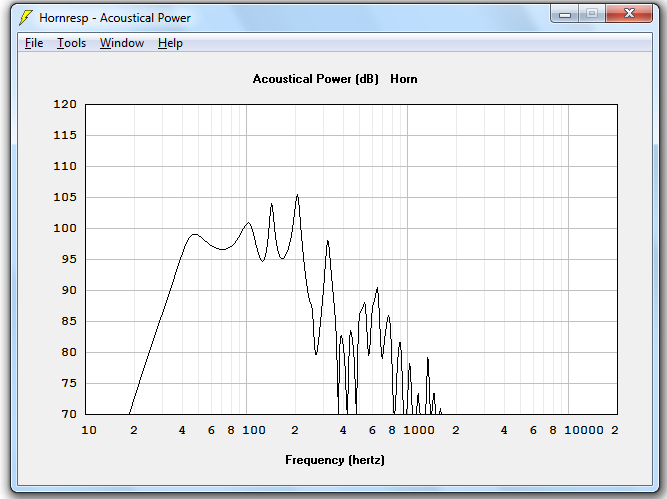The width and height of the screenshot is (667, 499).
Task: Close the Acoustical Power window
Action: click(629, 14)
